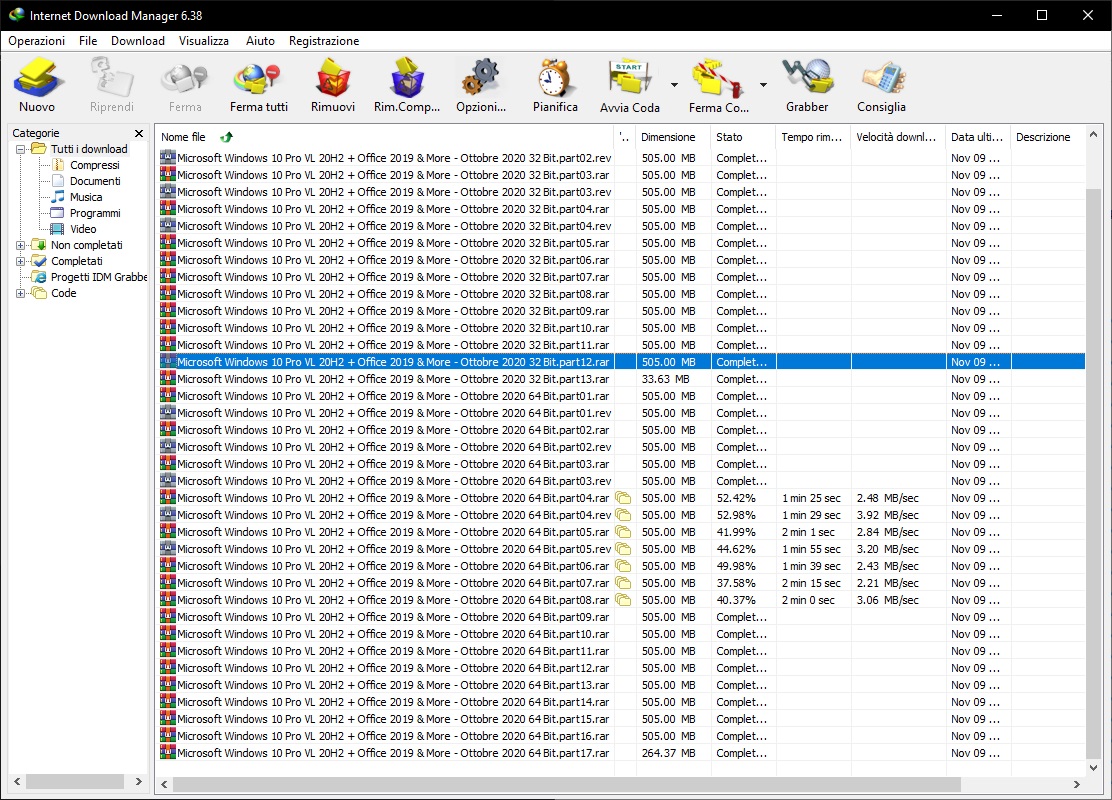
Task: Open the Download menu
Action: tap(138, 41)
